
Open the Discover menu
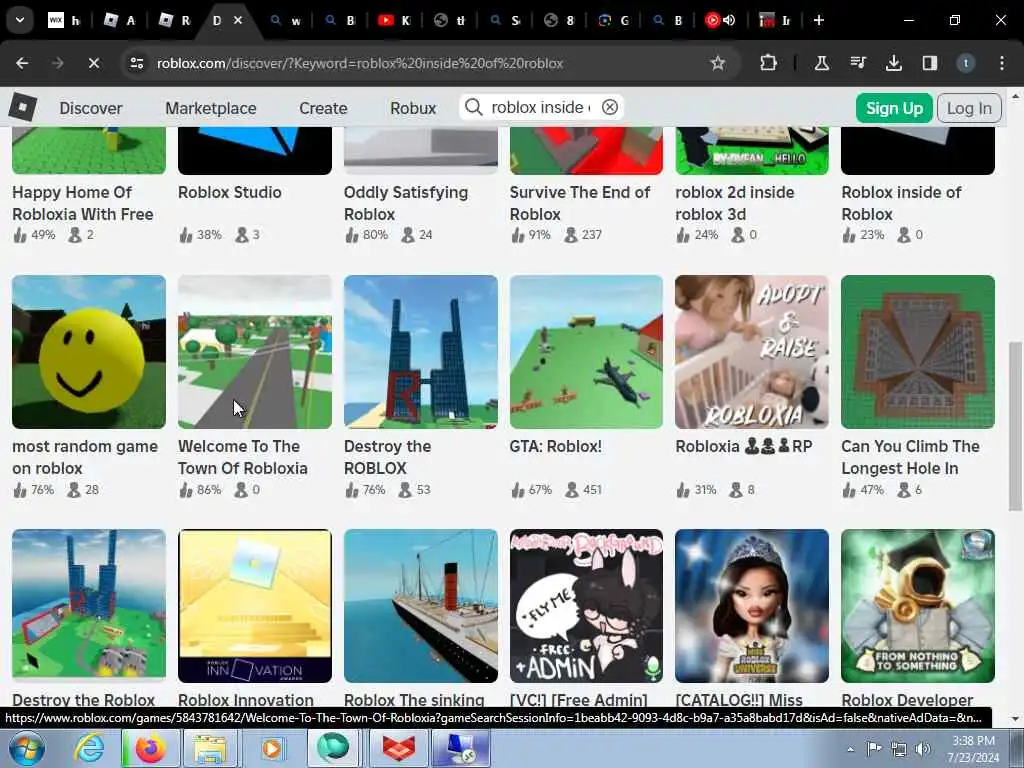point(91,108)
